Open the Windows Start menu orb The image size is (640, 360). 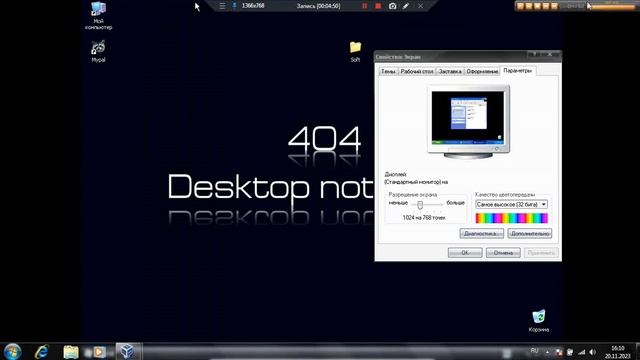click(x=12, y=351)
